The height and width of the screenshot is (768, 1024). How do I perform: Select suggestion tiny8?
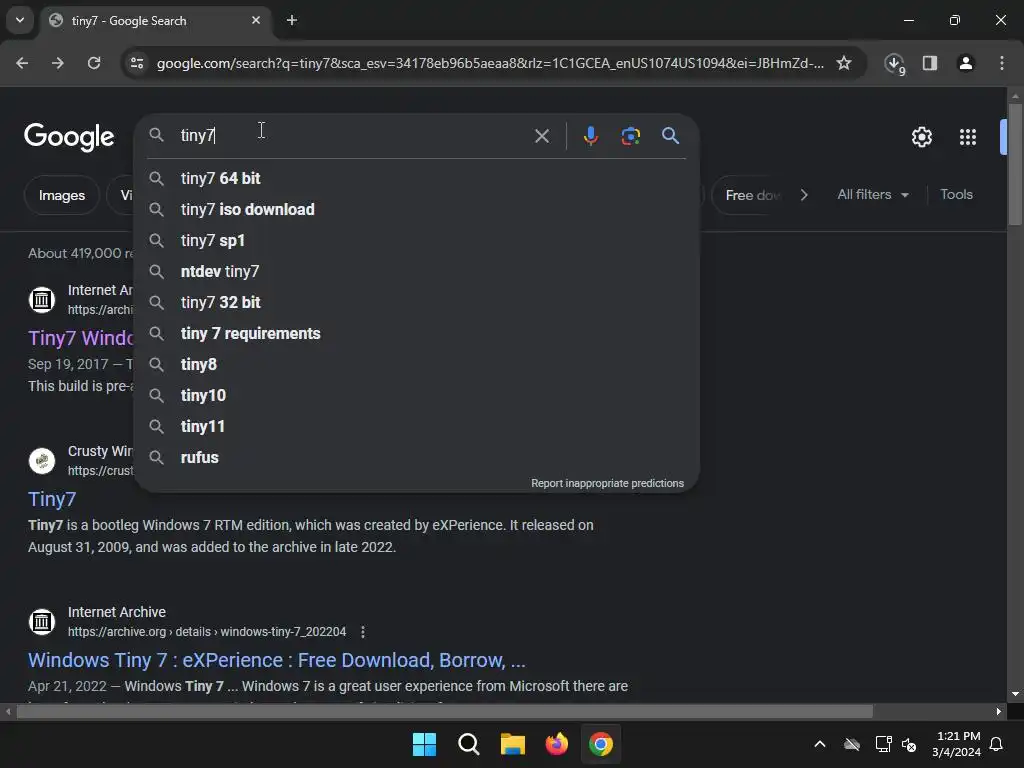(417, 364)
